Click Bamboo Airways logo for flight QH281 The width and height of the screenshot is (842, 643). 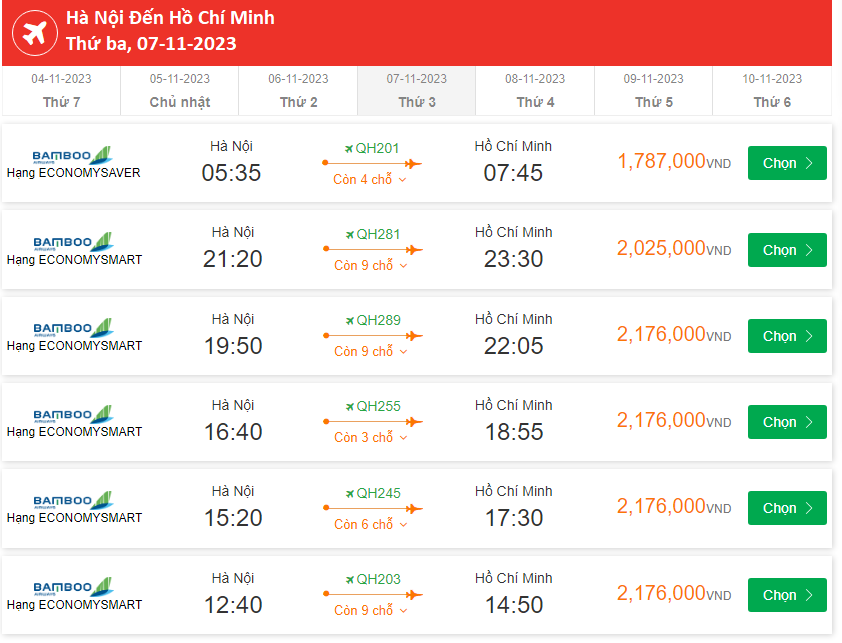click(72, 242)
